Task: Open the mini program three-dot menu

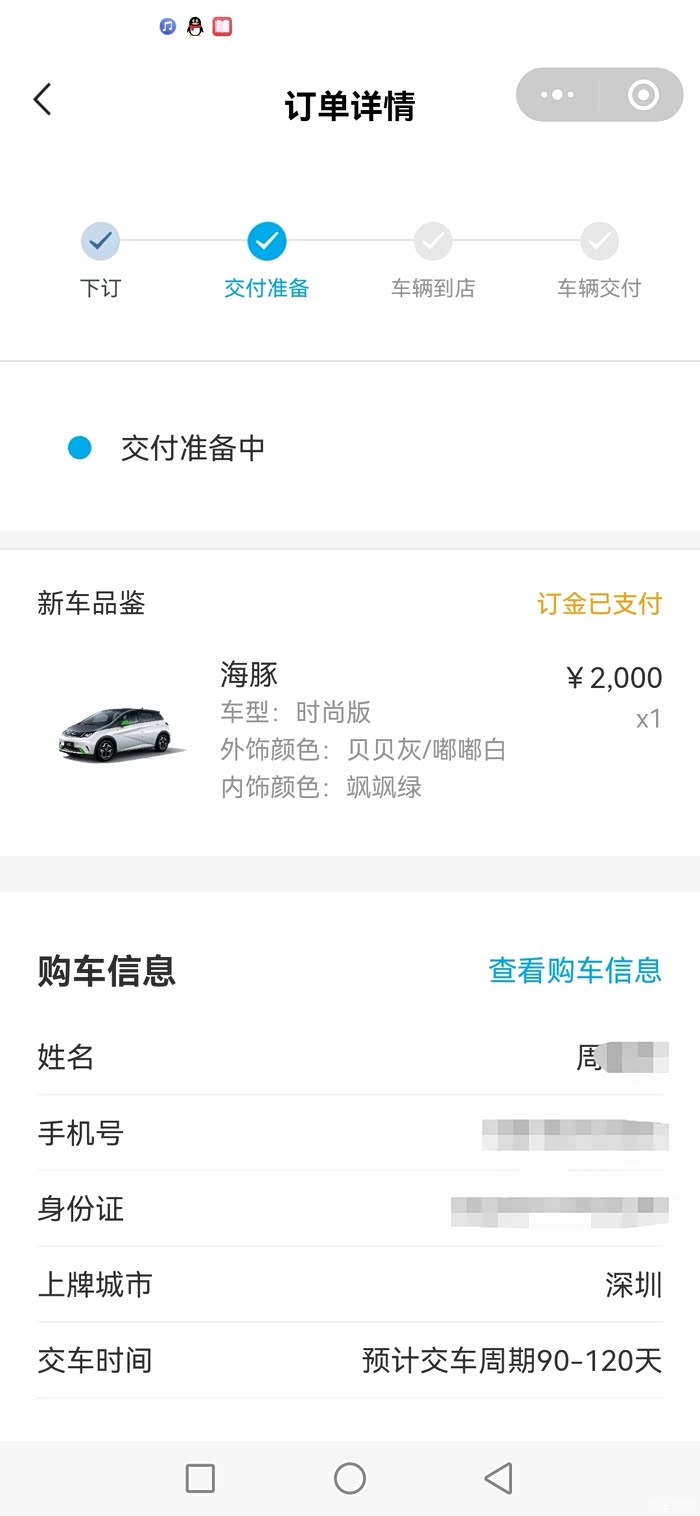Action: coord(557,95)
